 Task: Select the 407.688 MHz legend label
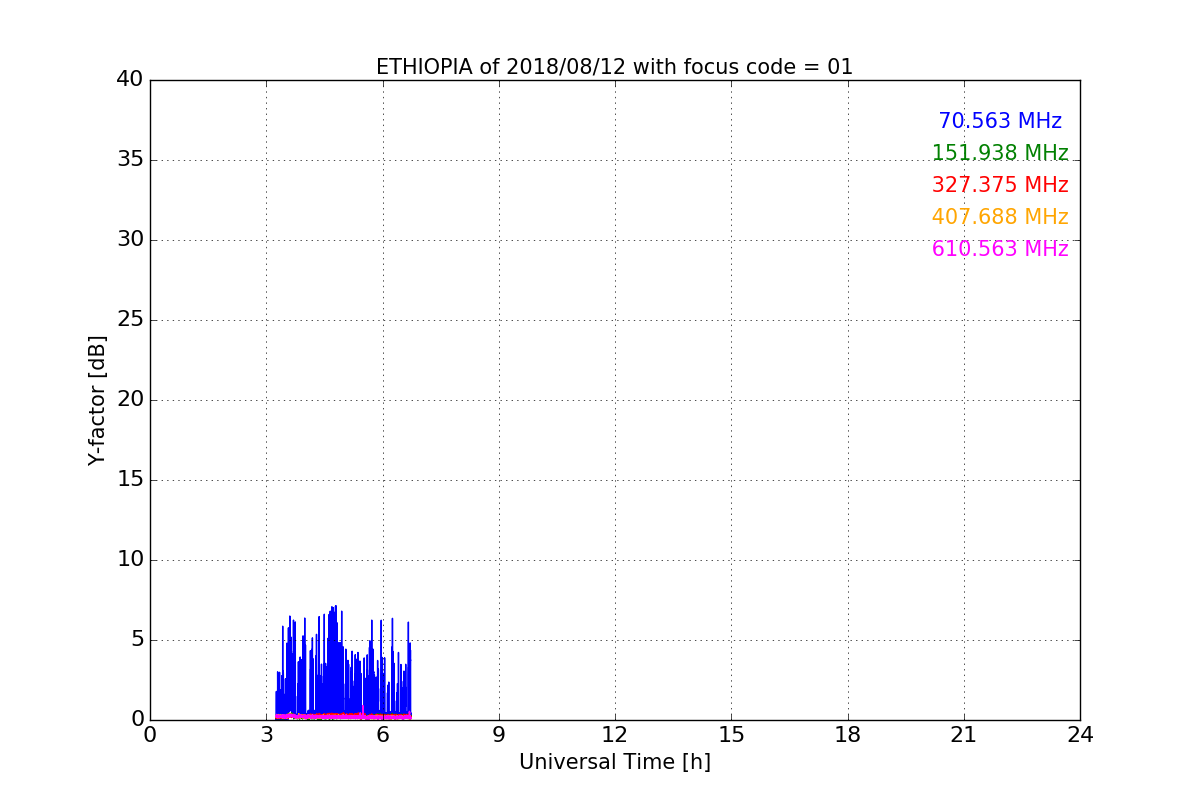[x=1000, y=217]
